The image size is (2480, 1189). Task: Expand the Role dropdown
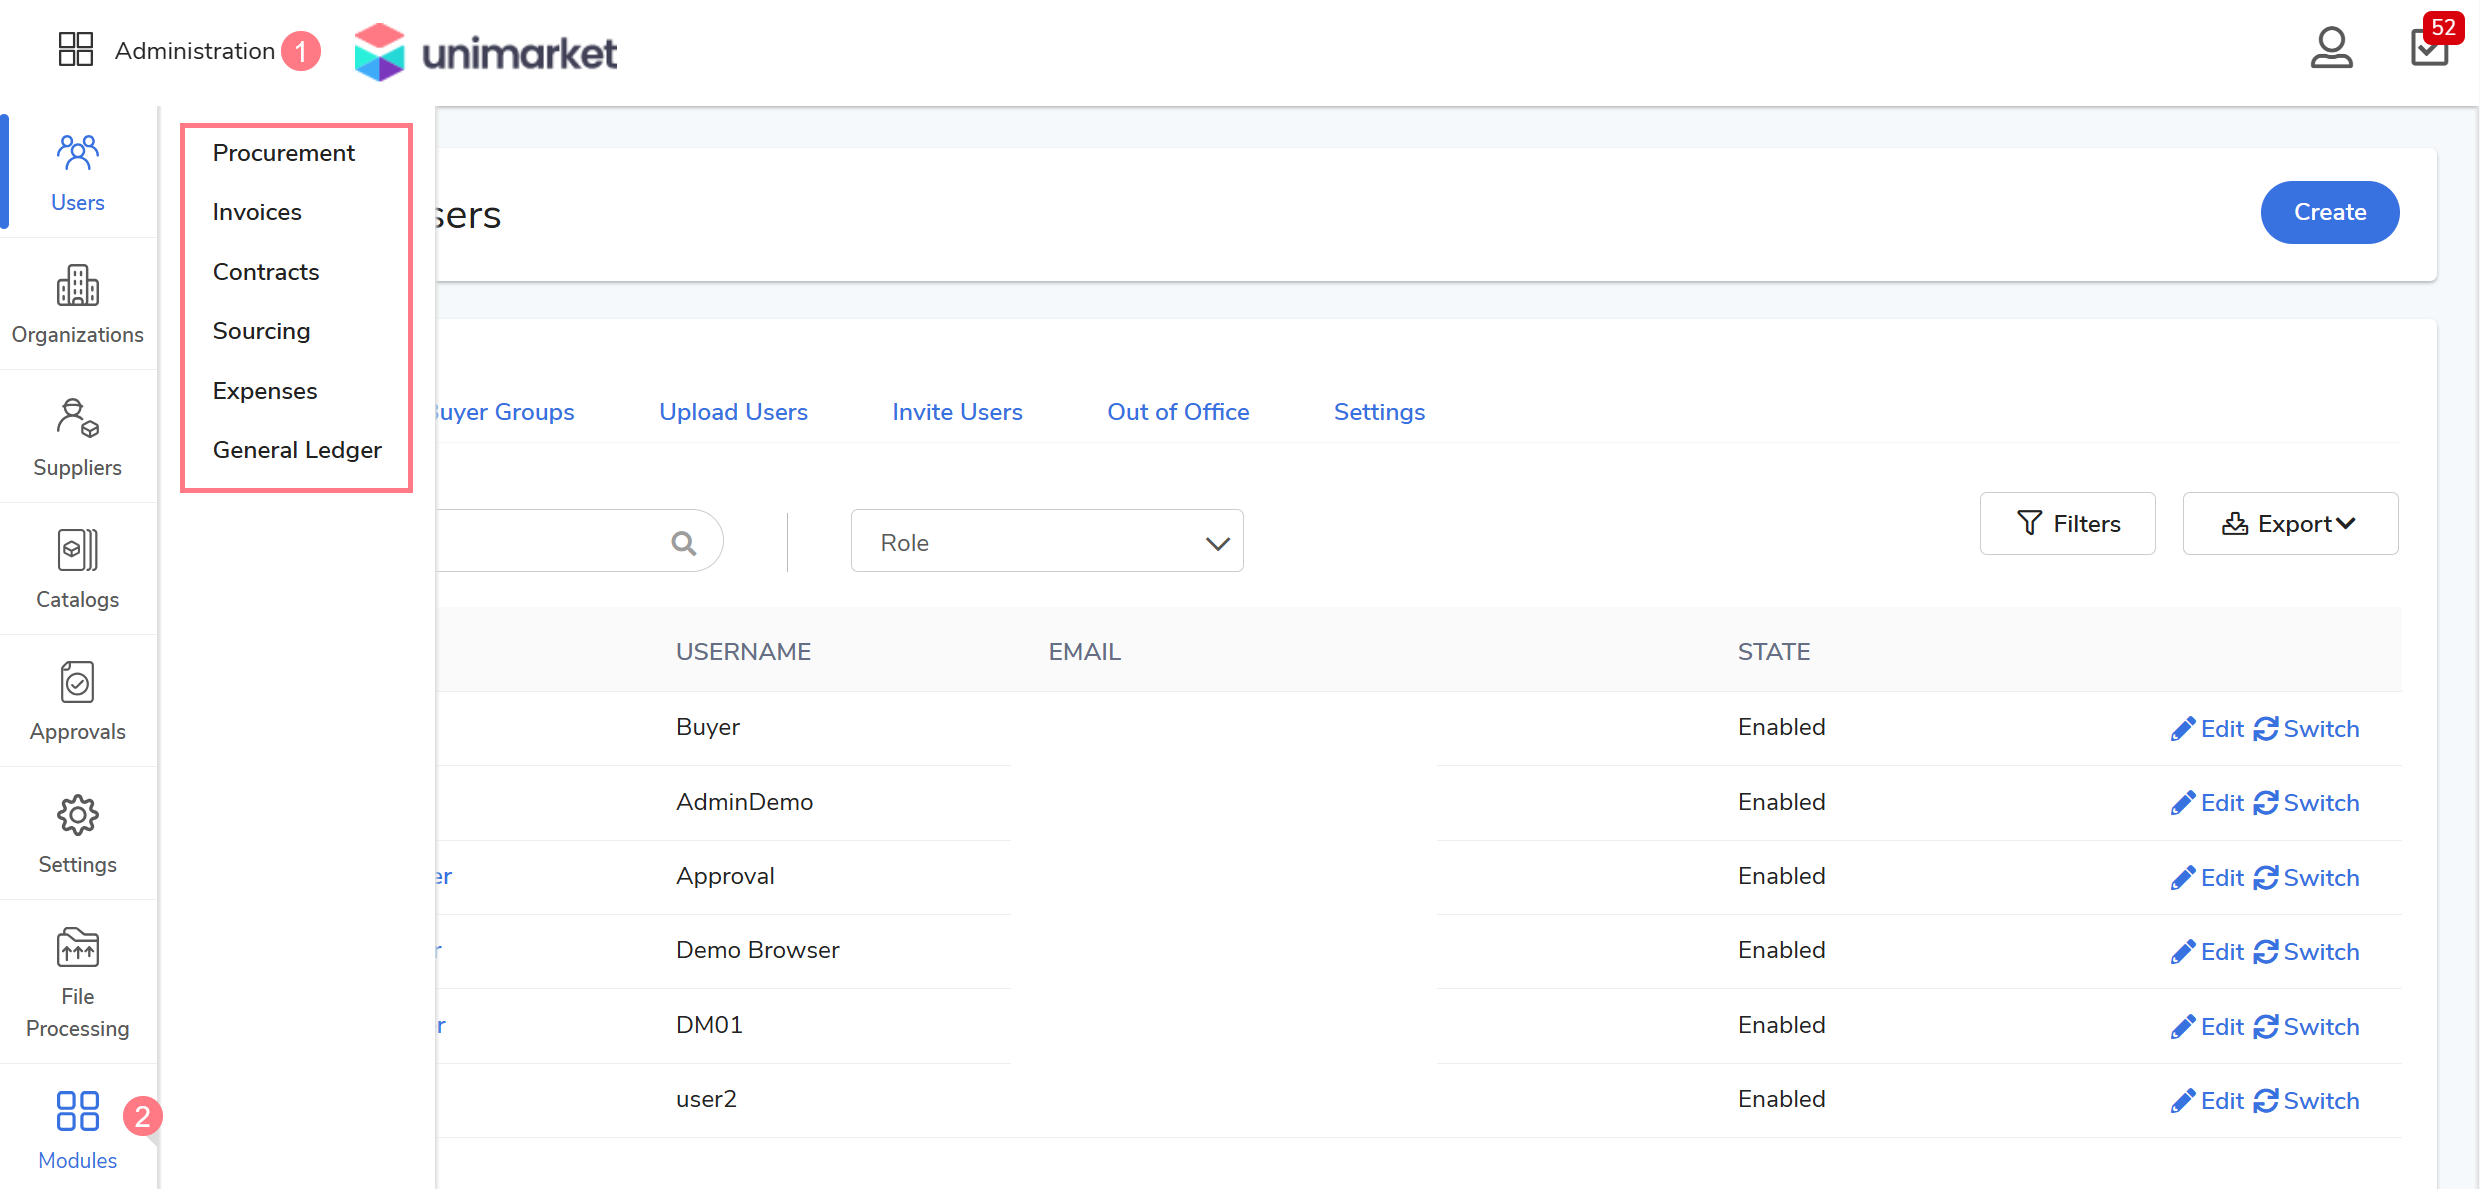[x=1046, y=542]
